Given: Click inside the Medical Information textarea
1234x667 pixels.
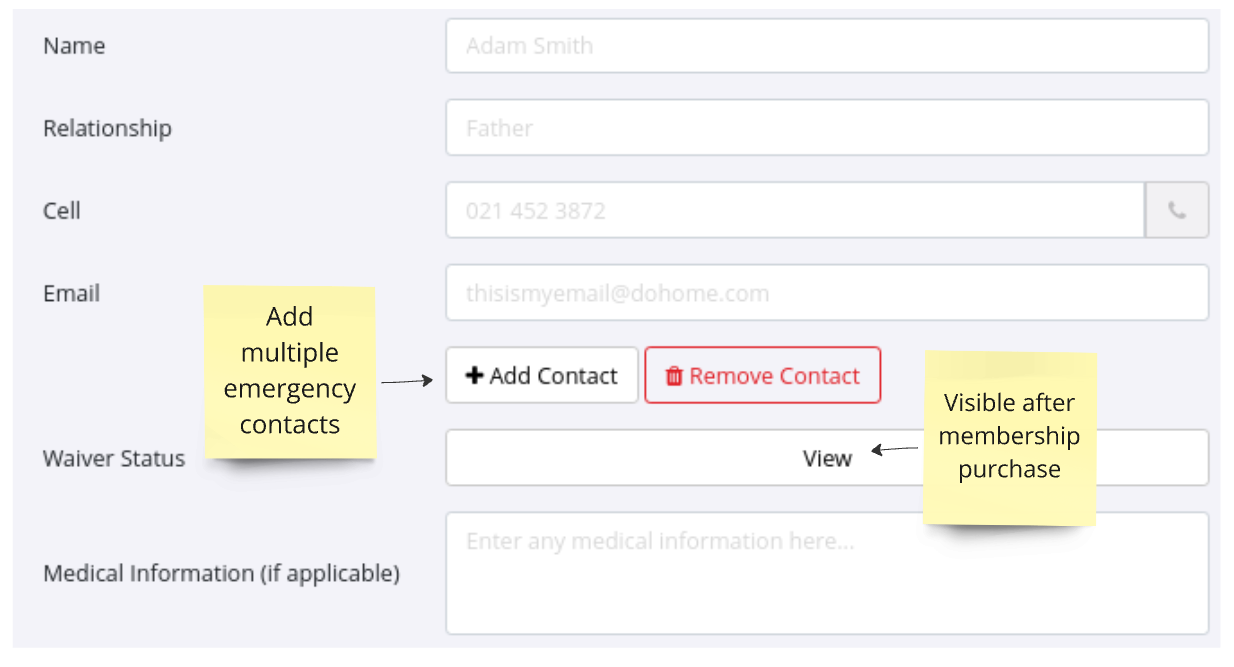Looking at the screenshot, I should [x=827, y=574].
